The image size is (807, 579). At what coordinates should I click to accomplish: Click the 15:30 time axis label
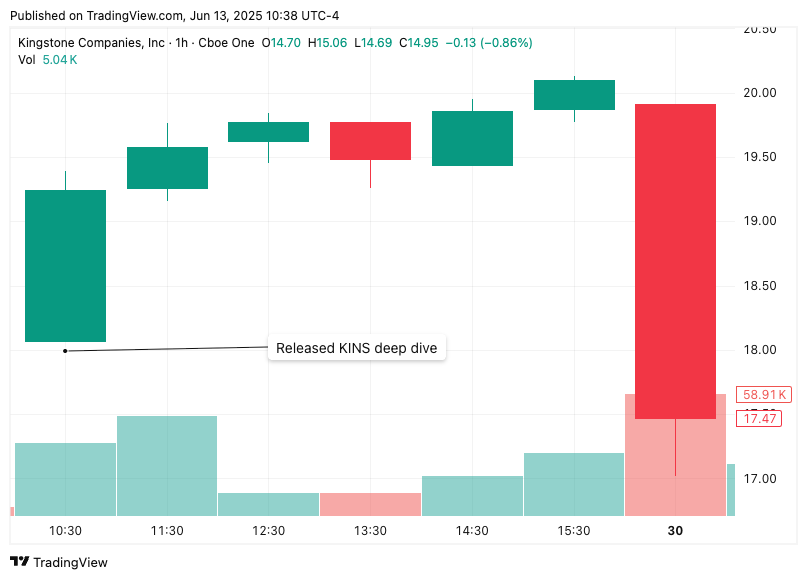click(x=574, y=531)
